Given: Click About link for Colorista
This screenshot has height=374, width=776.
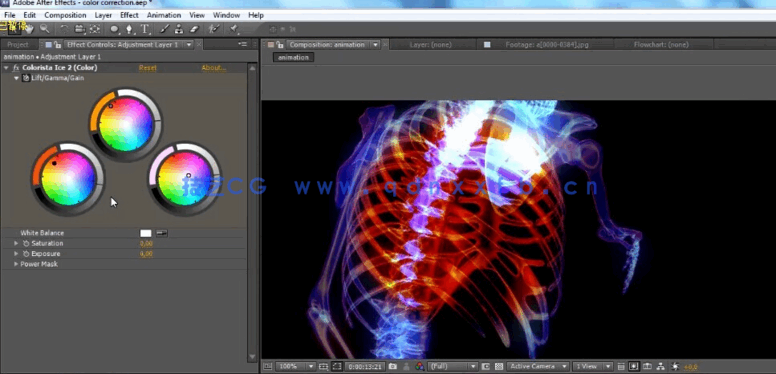Looking at the screenshot, I should tap(214, 68).
